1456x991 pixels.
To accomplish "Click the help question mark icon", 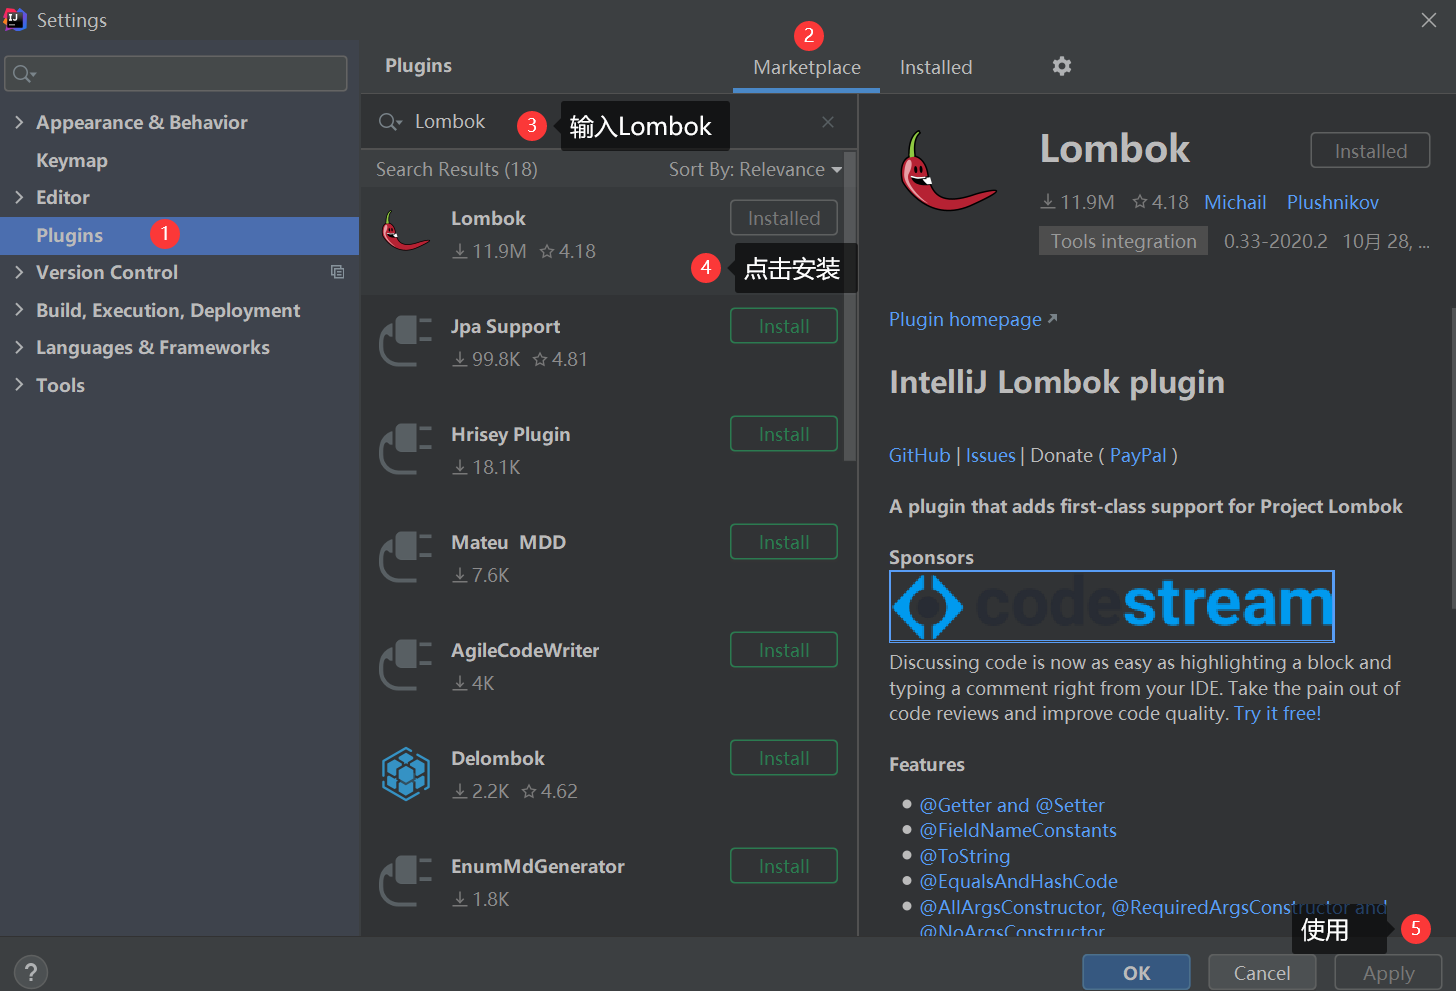I will (30, 971).
